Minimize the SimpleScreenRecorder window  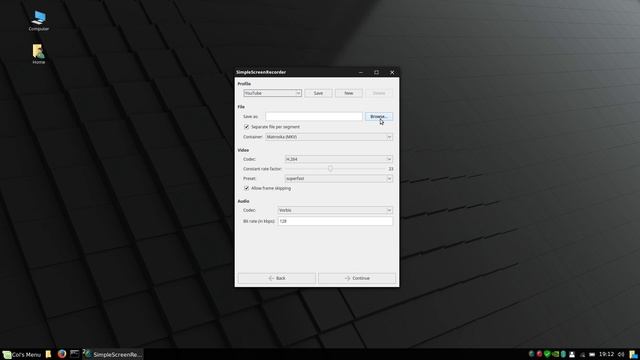click(361, 72)
